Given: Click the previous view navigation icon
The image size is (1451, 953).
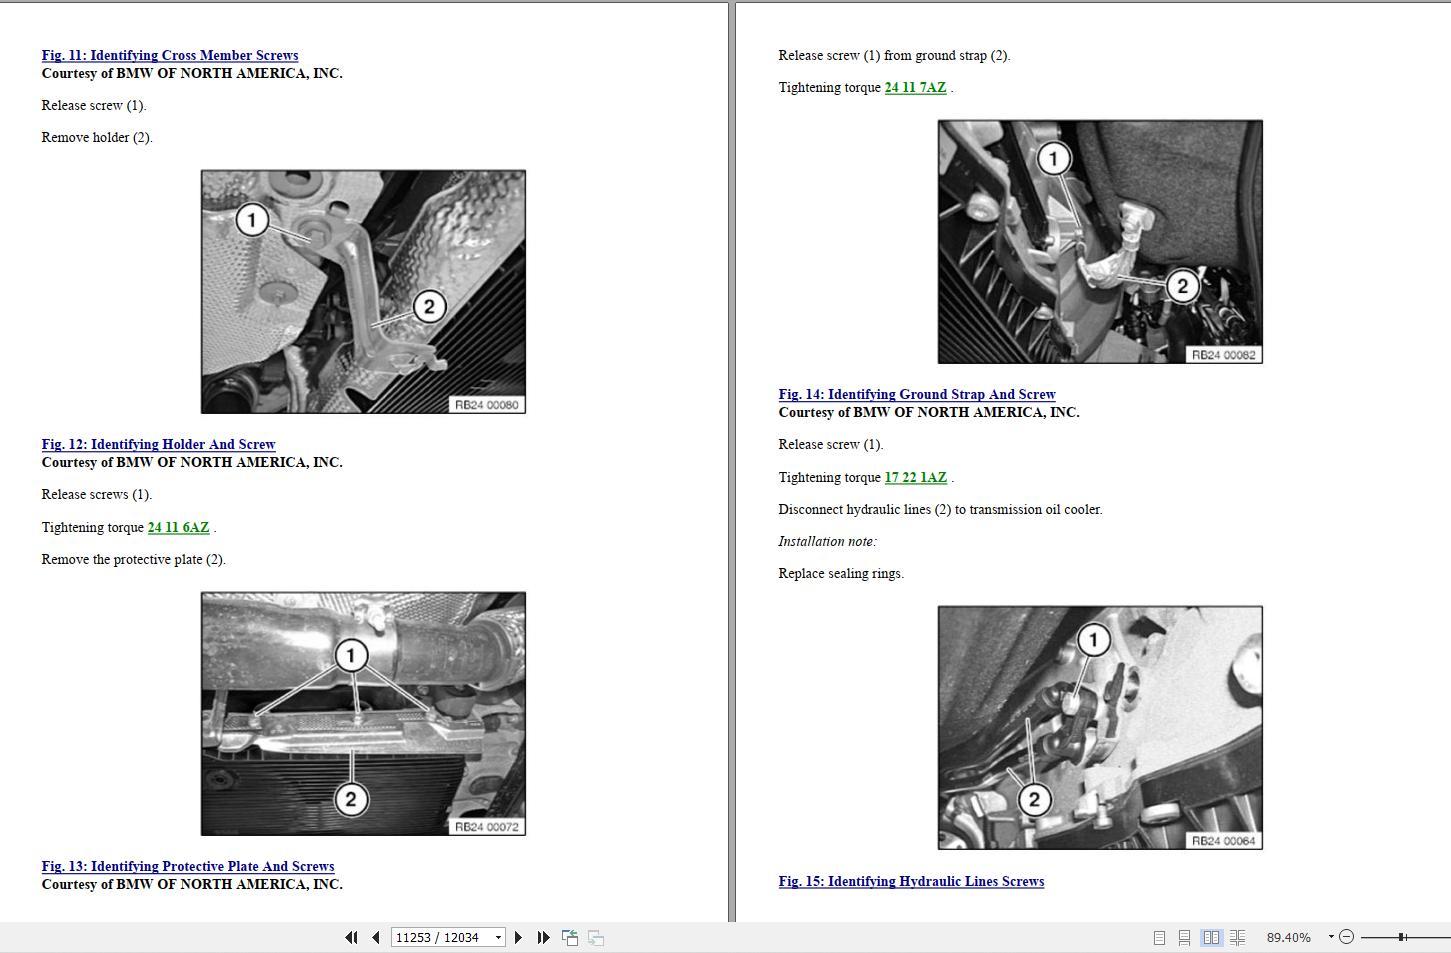Looking at the screenshot, I should click(x=570, y=937).
